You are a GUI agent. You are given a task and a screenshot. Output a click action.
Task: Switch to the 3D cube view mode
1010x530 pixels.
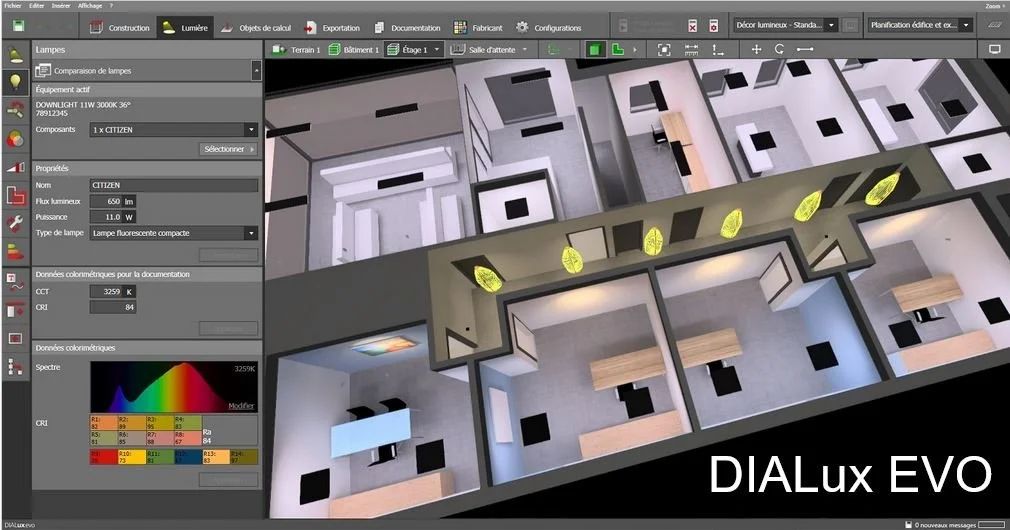(595, 50)
